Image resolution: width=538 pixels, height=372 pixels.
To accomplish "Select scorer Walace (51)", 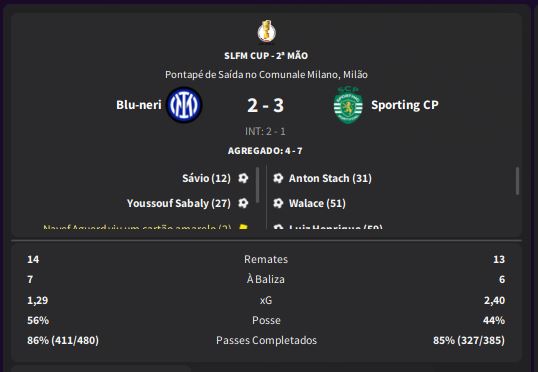I will coord(317,204).
